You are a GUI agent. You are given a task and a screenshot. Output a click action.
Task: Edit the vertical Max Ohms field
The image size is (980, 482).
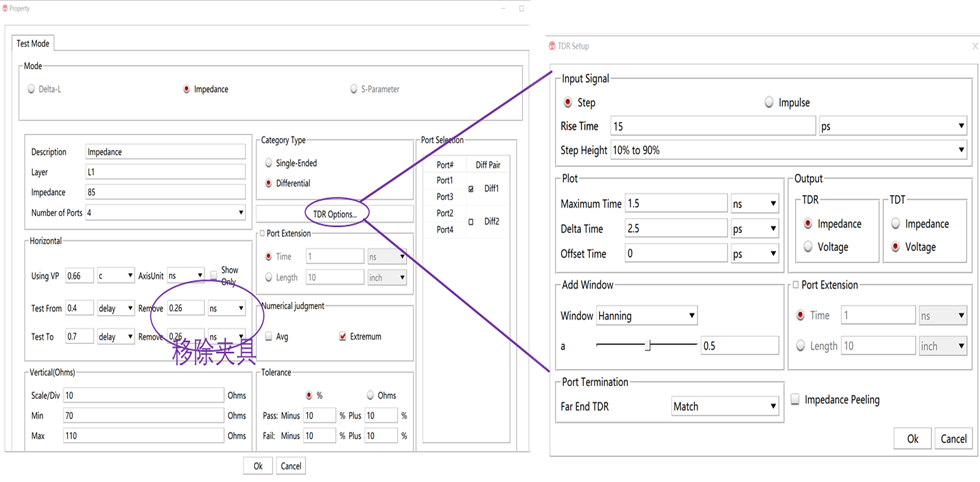point(144,435)
